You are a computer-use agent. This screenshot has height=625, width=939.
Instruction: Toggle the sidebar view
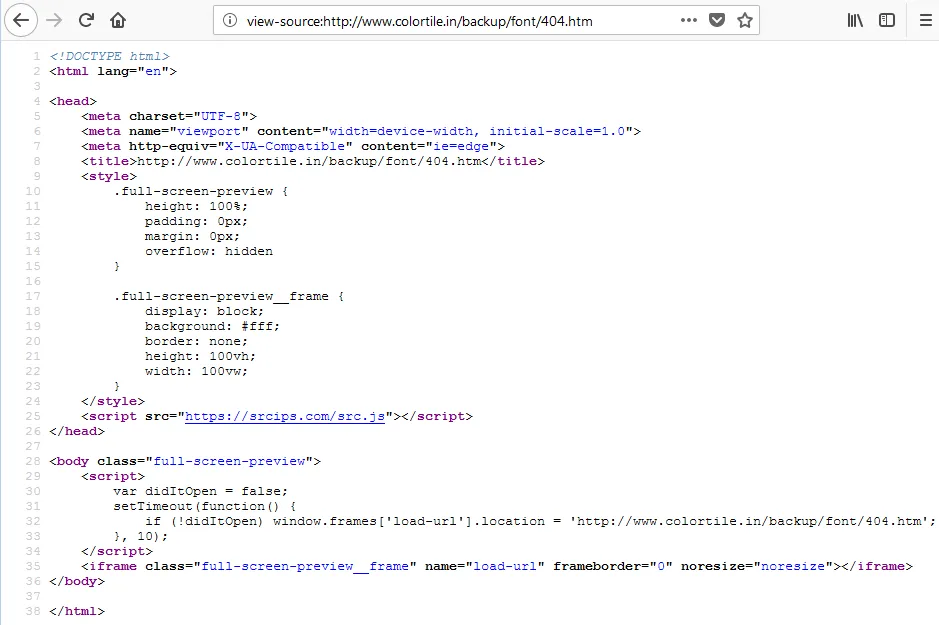point(887,20)
